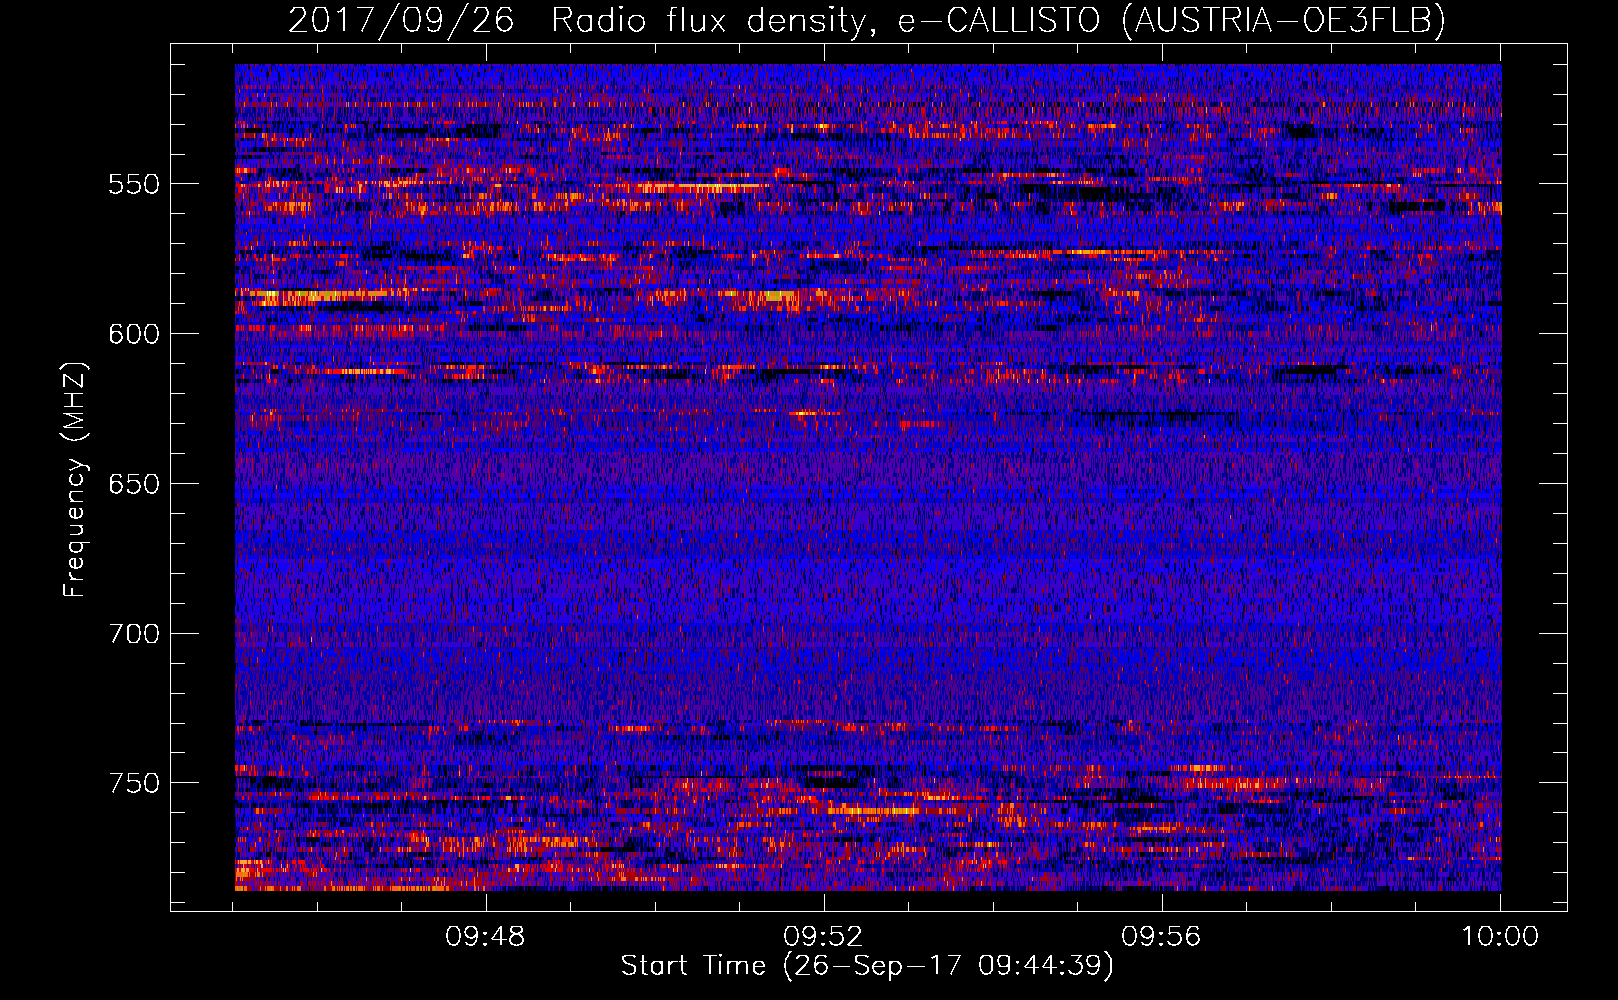Select the 700 frequency tick label

[x=134, y=634]
